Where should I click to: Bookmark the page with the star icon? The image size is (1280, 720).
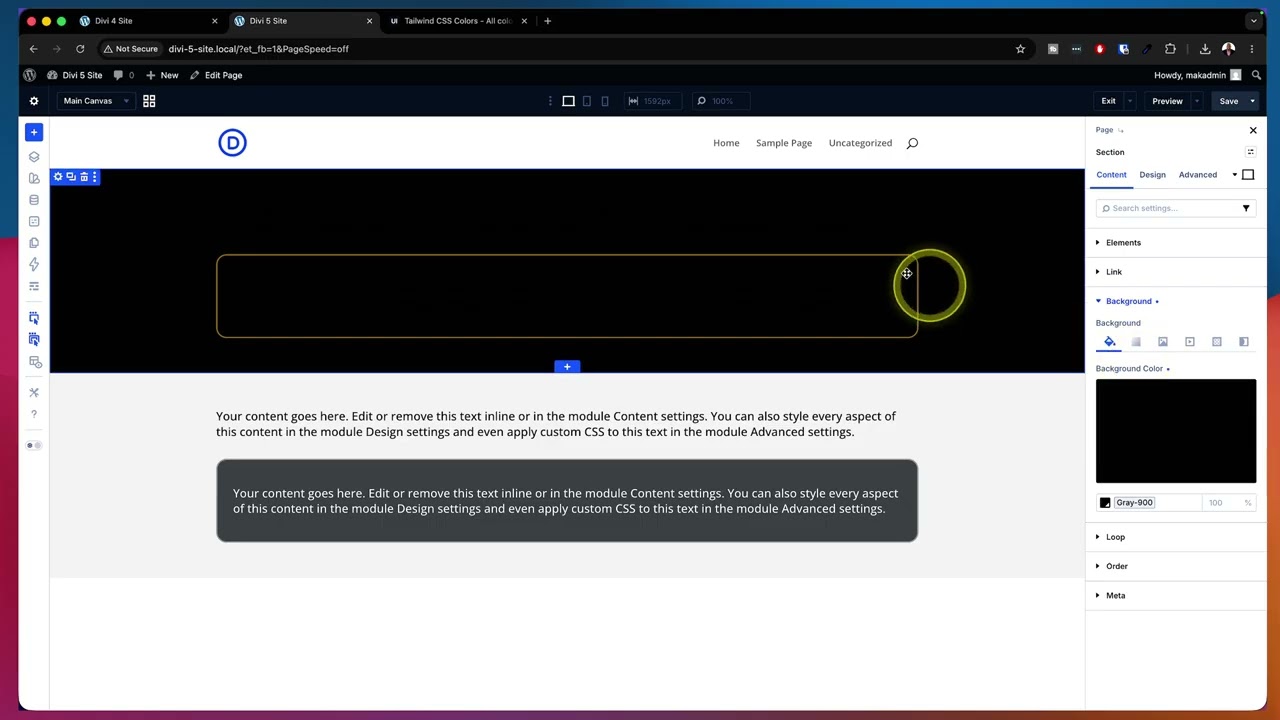tap(1020, 49)
